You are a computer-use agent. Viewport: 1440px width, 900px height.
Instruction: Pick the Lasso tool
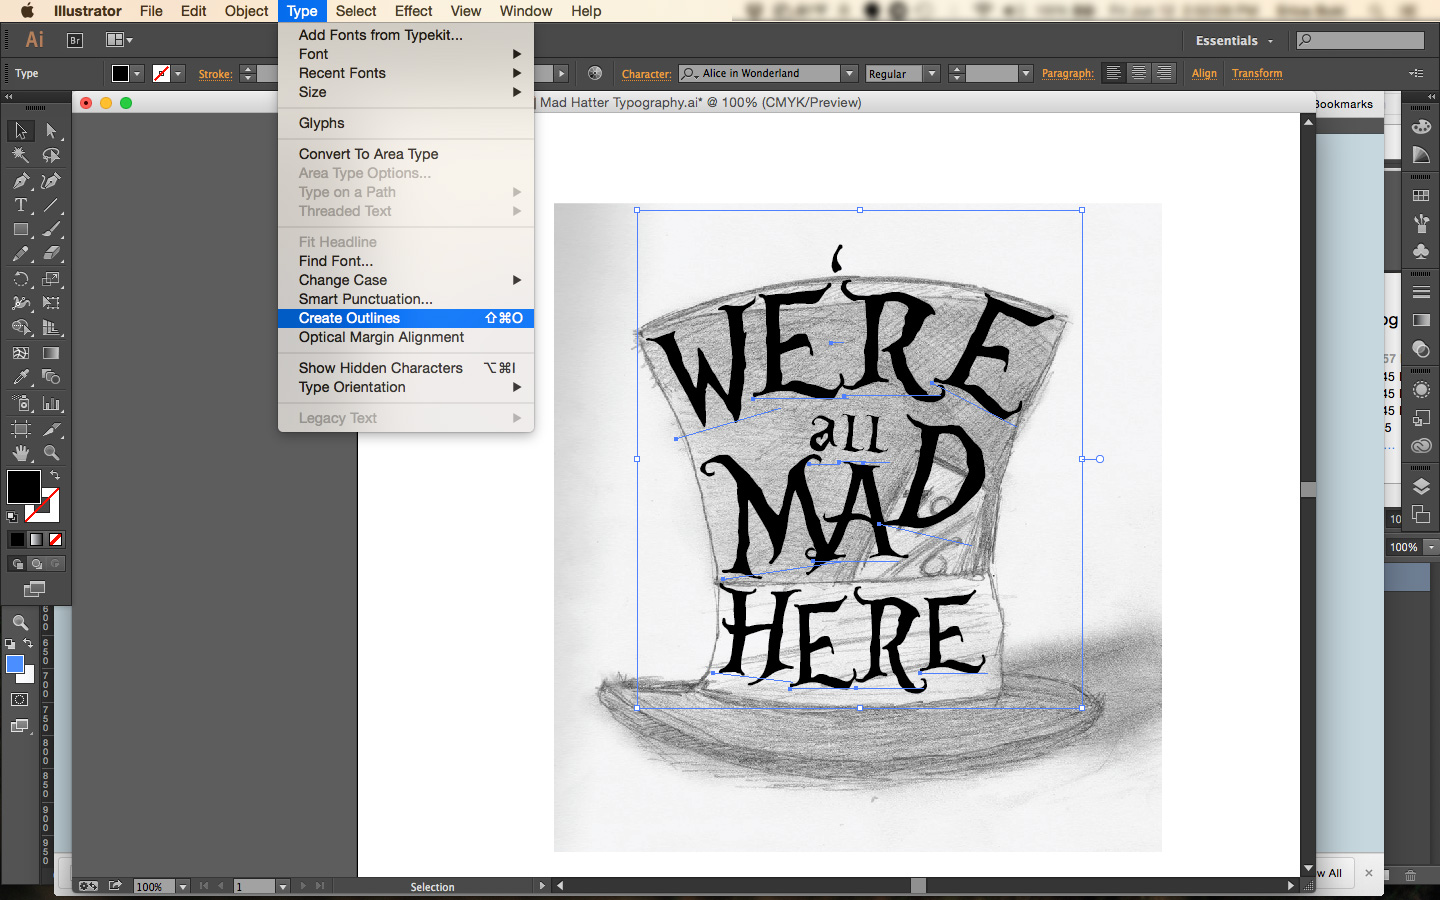coord(51,155)
